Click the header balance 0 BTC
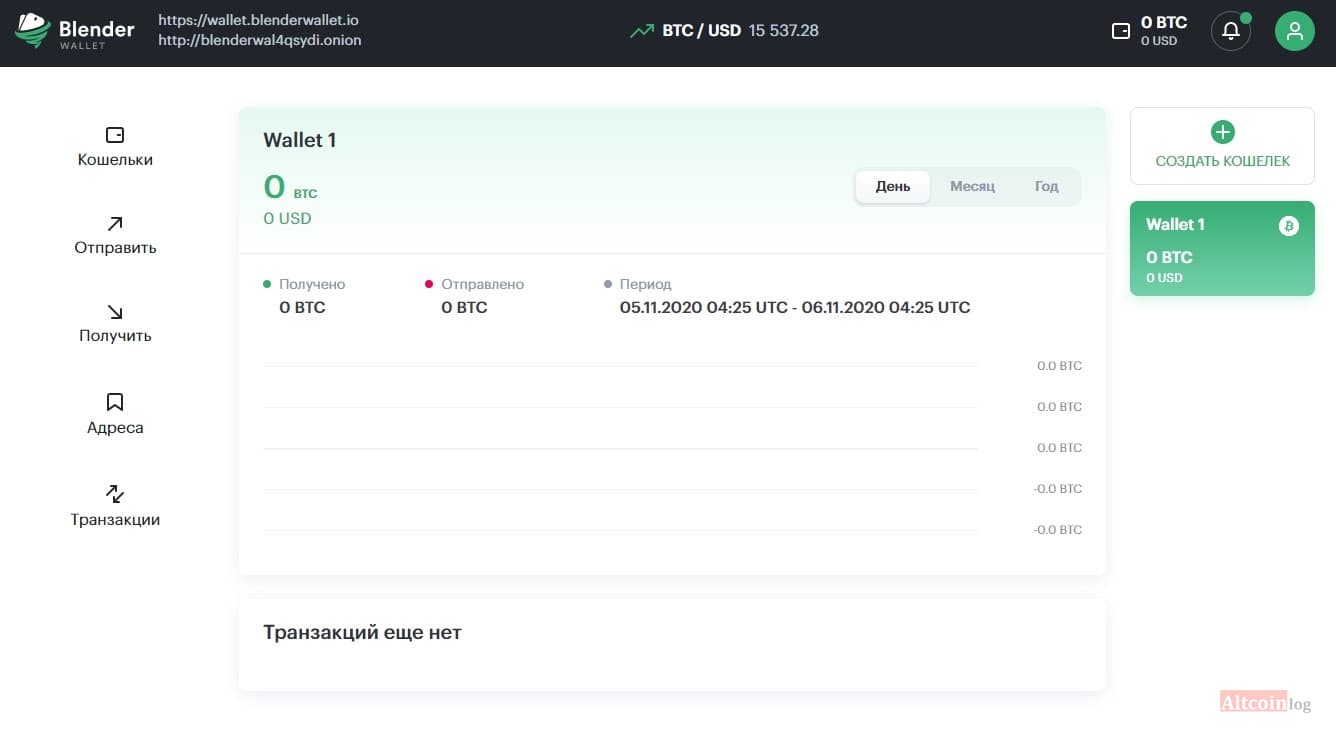The image size is (1336, 734). pos(1164,22)
